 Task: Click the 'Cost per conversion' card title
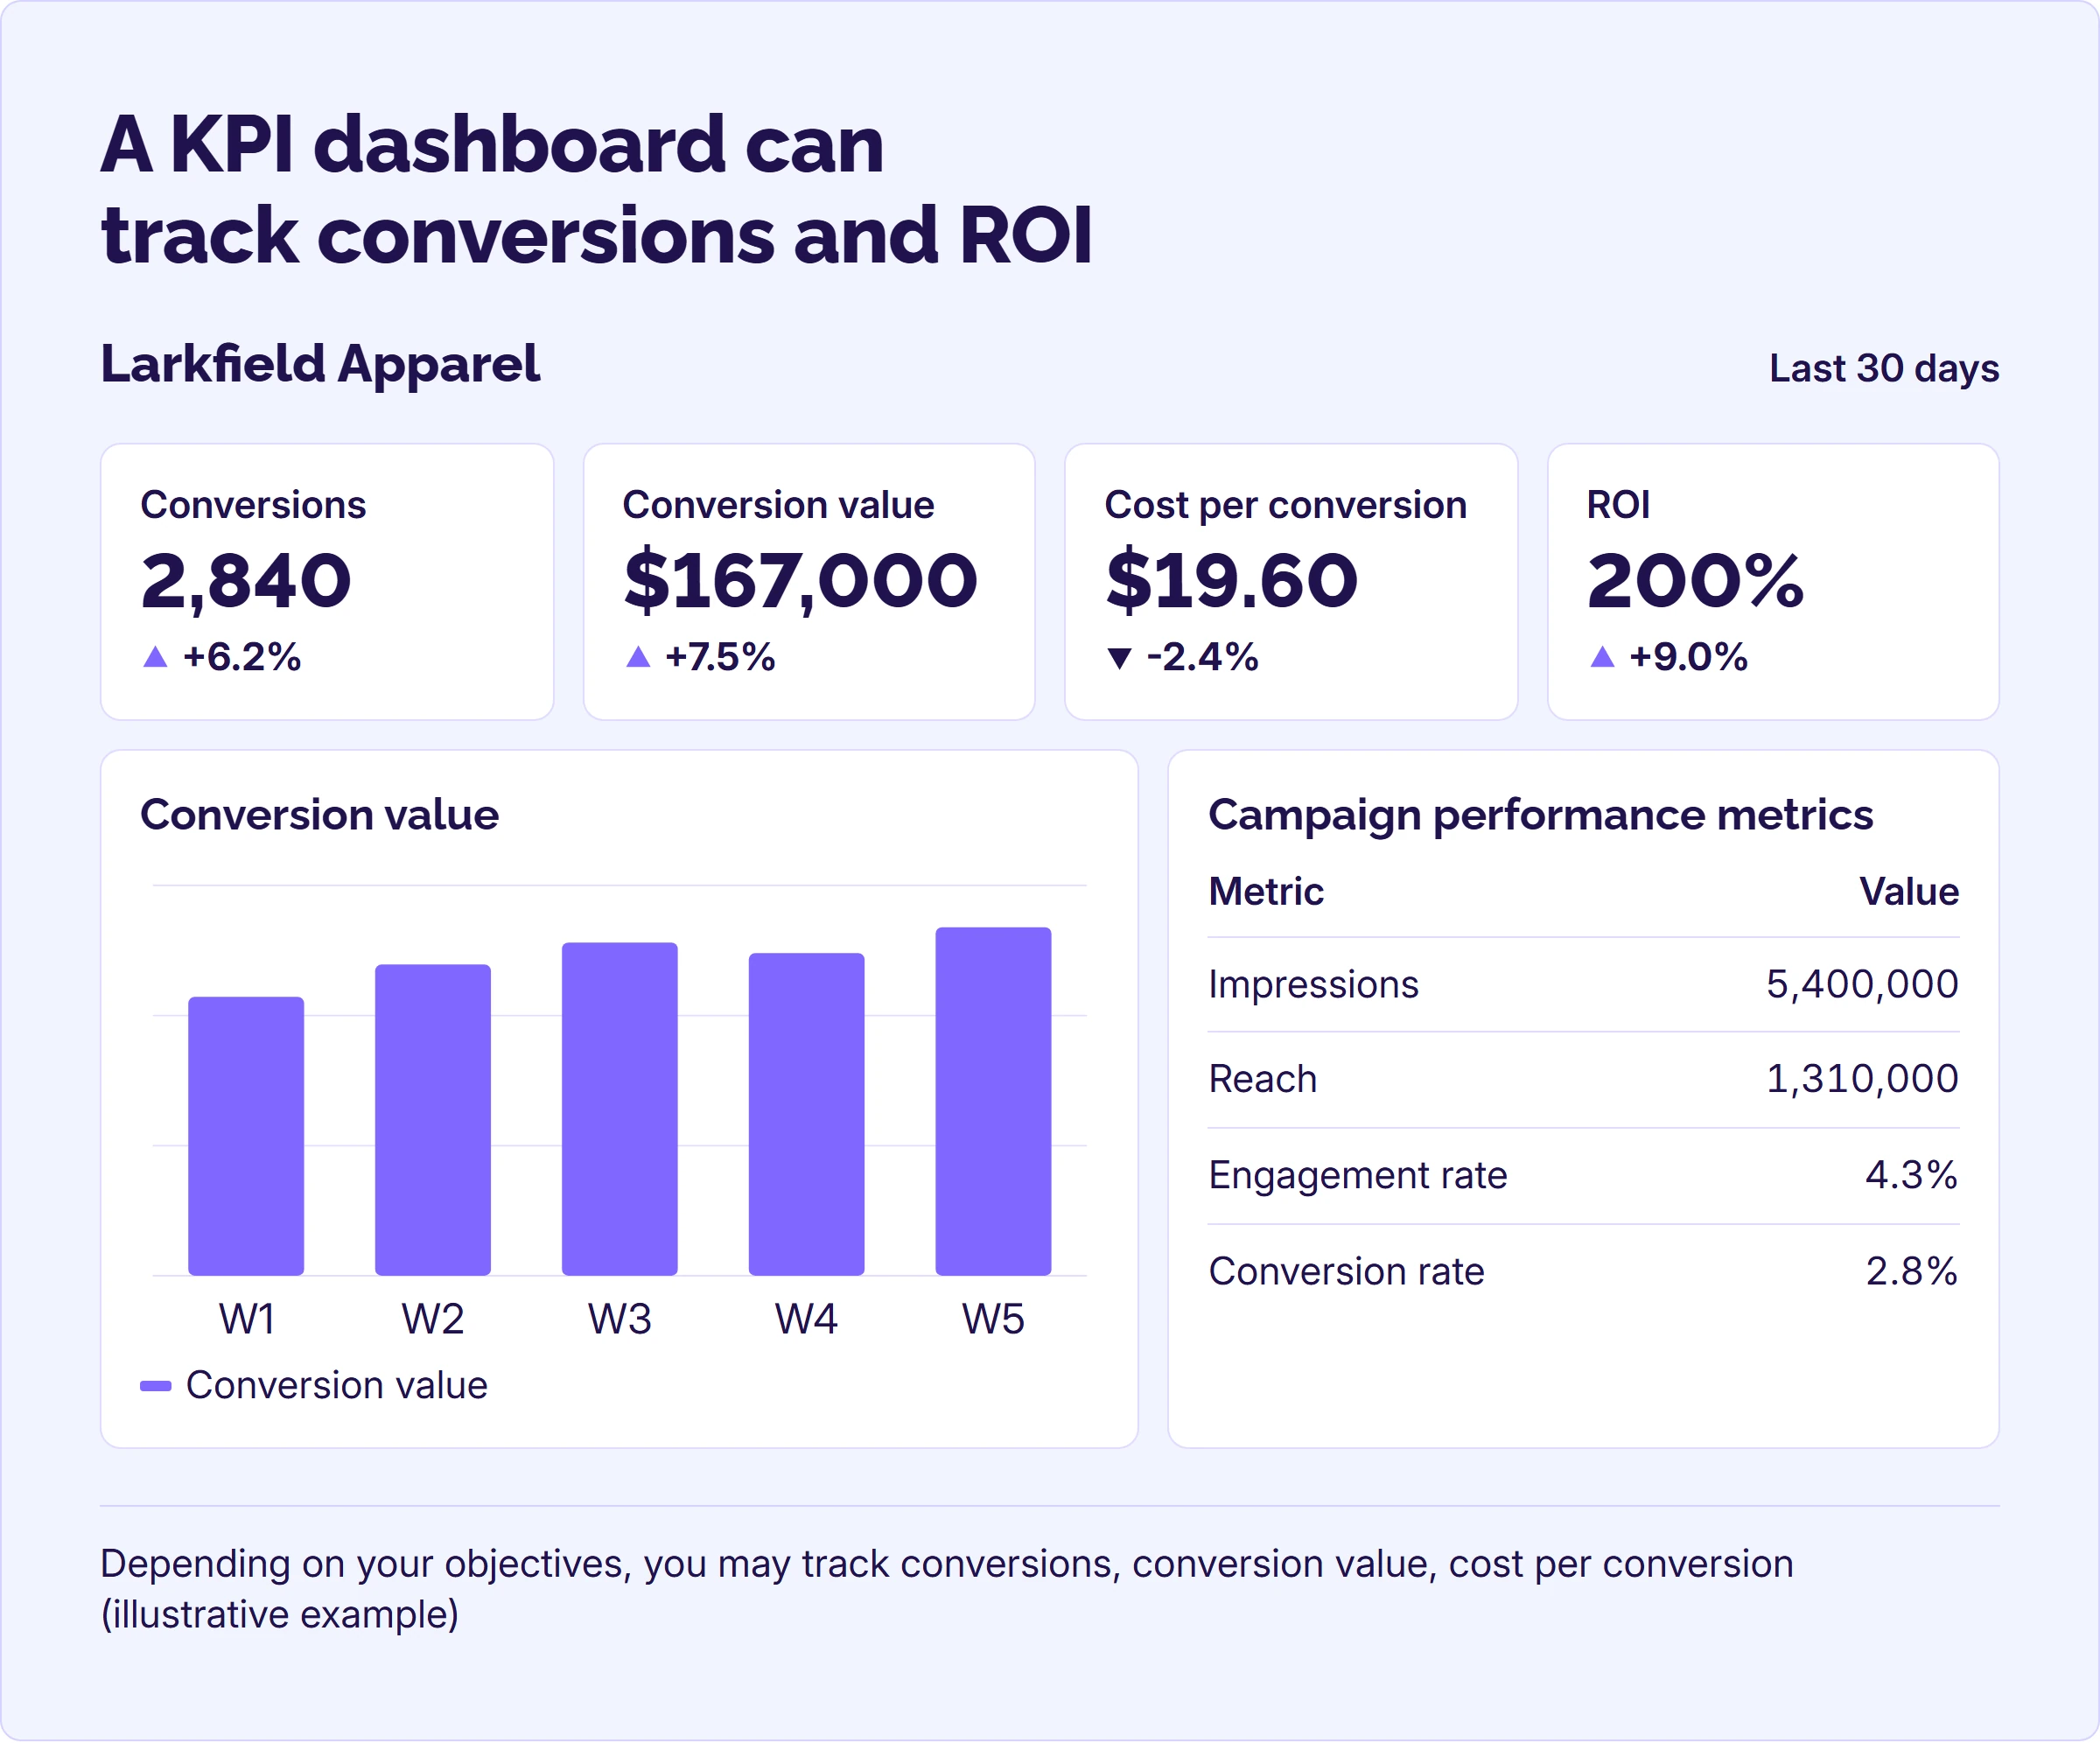1285,506
